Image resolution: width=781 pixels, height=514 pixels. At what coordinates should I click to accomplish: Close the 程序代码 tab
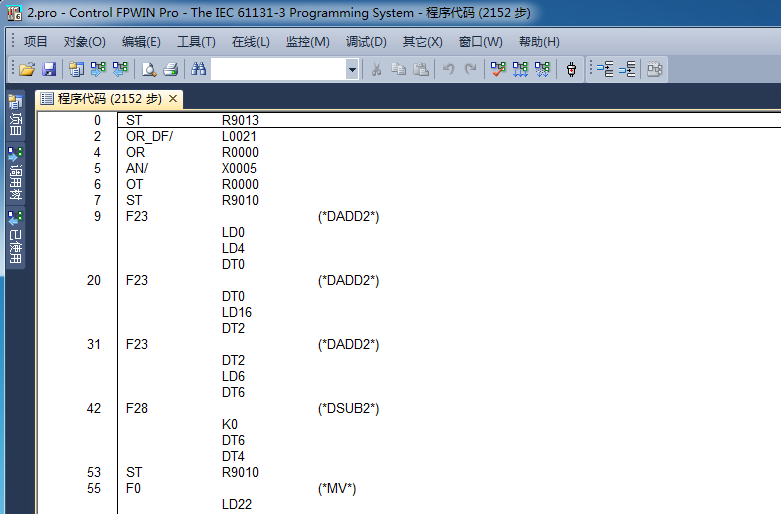point(173,99)
